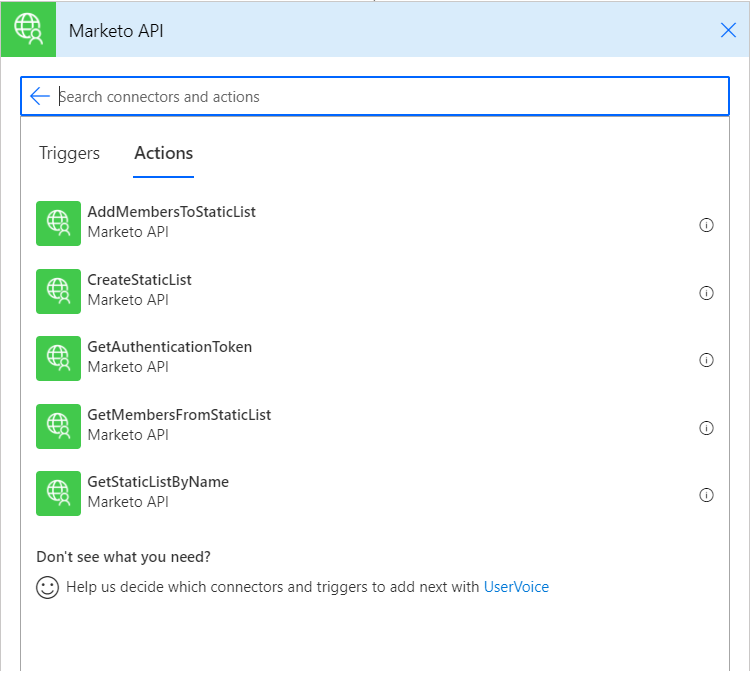
Task: Click the GetAuthenticationToken action icon
Action: point(58,358)
